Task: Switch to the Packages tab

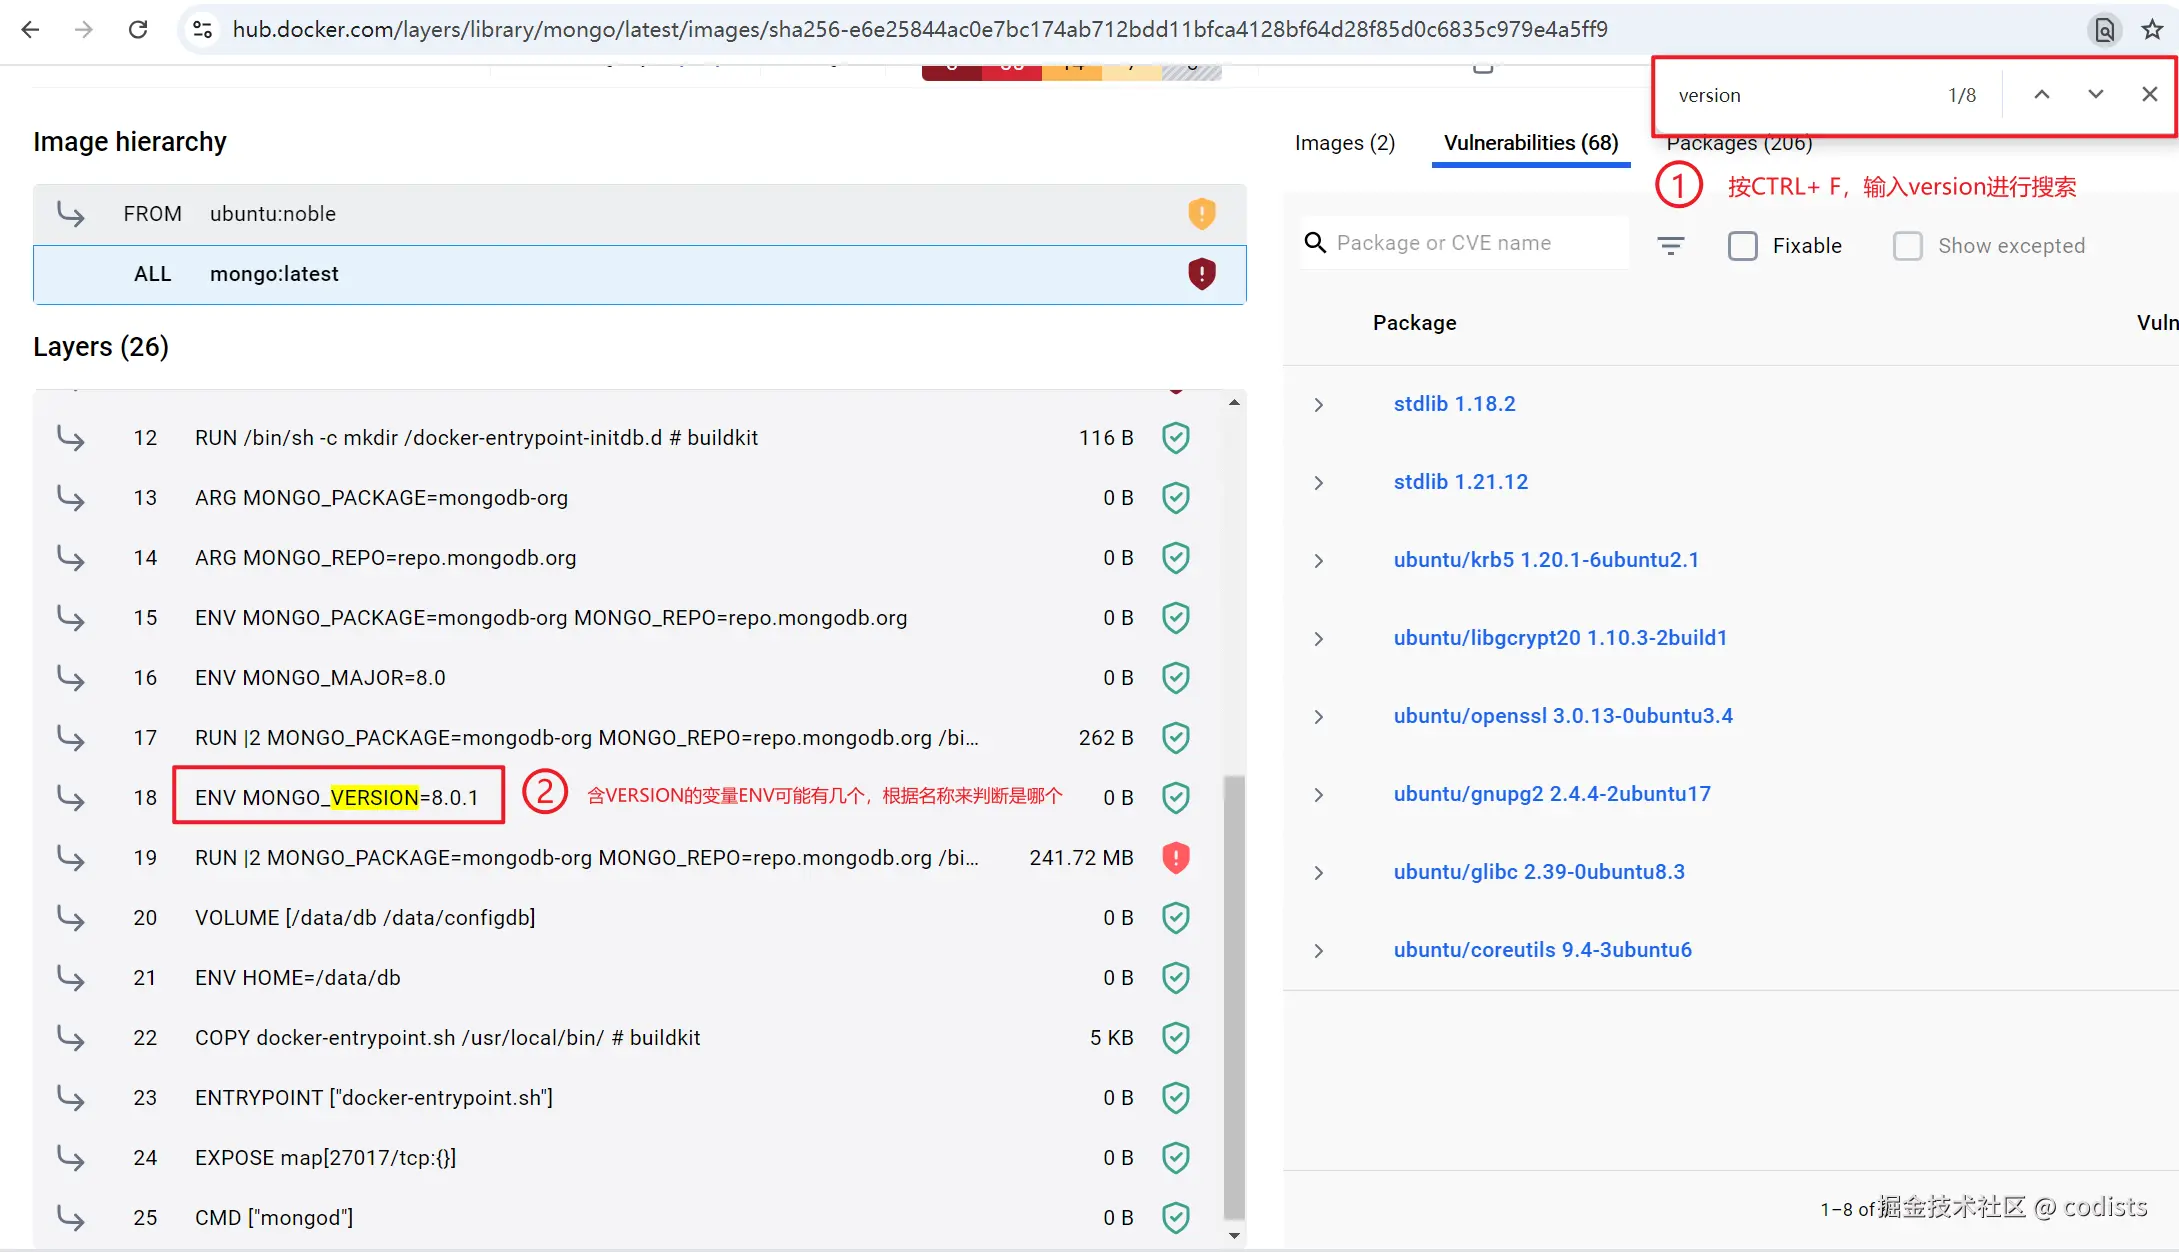Action: [1737, 143]
